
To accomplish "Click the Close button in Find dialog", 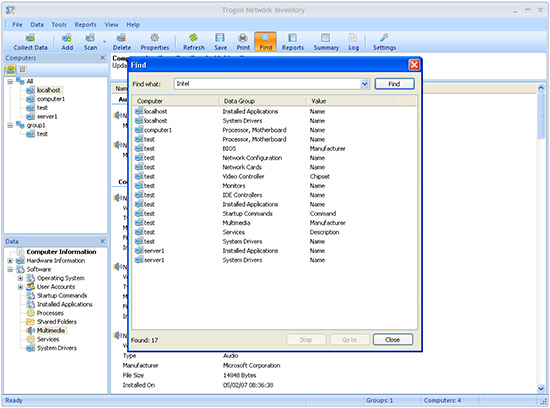I will (393, 340).
